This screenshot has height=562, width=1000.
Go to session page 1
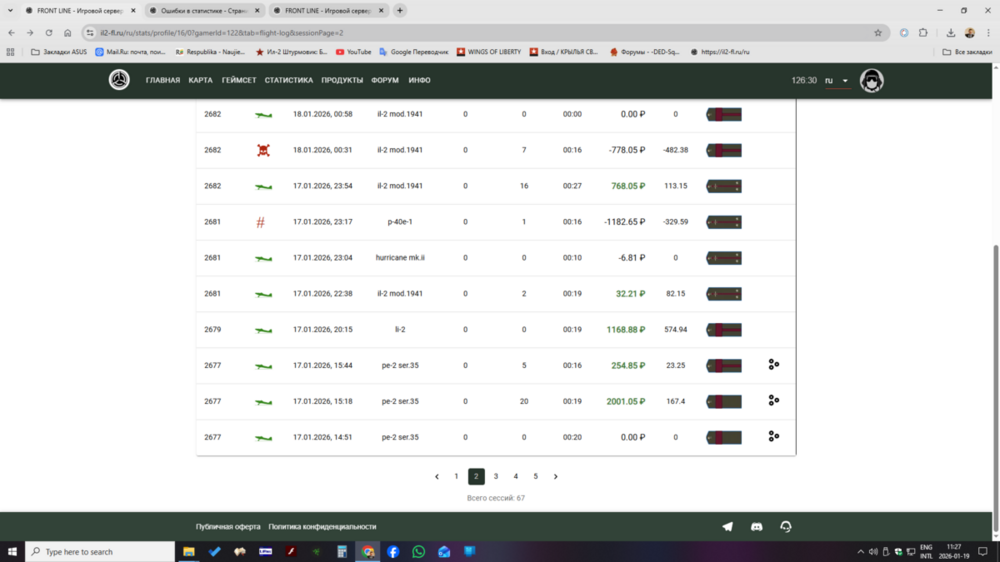(456, 477)
